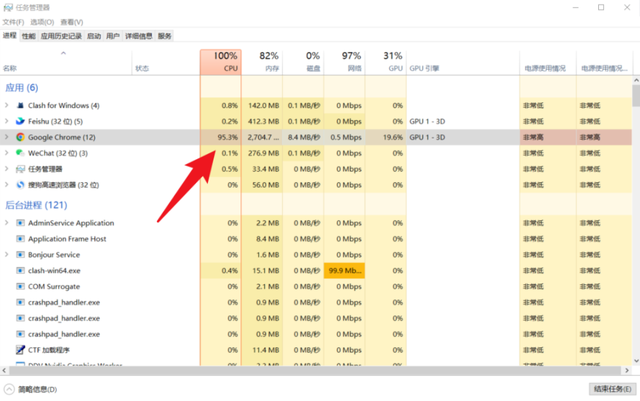This screenshot has height=401, width=640.
Task: Sort by the 内存 column header
Action: (262, 62)
